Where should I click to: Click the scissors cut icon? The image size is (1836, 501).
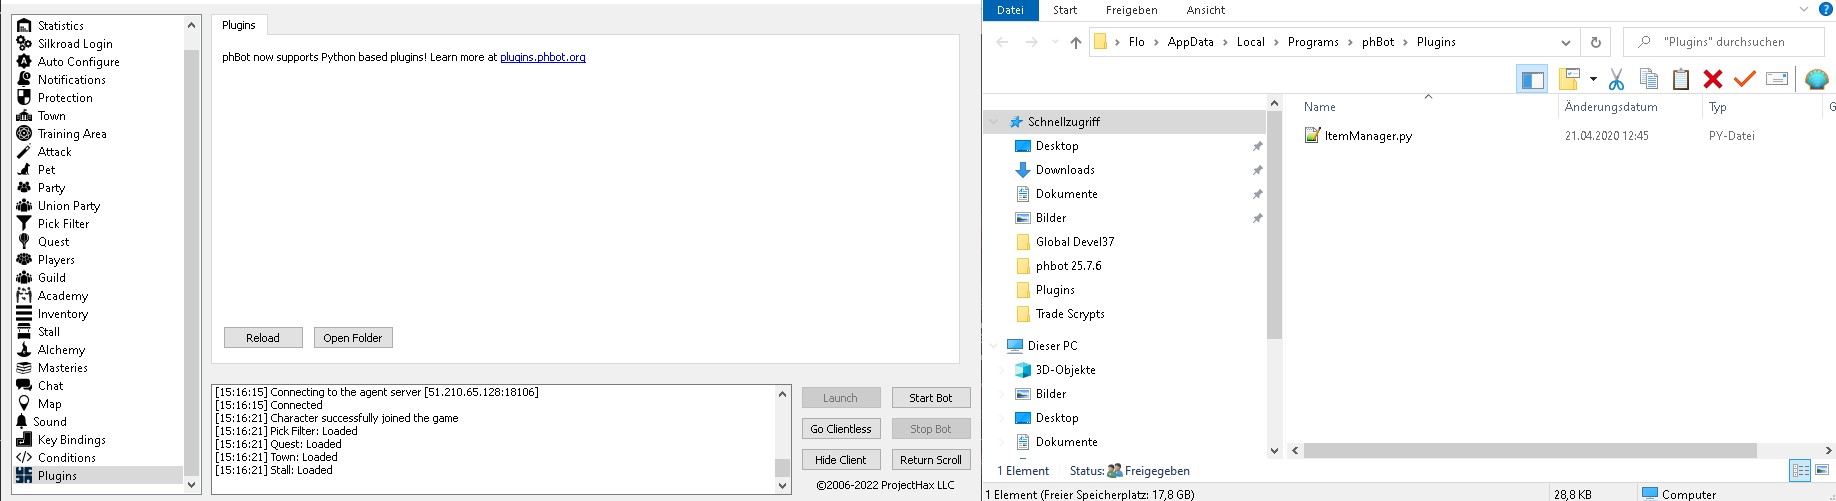pos(1616,79)
